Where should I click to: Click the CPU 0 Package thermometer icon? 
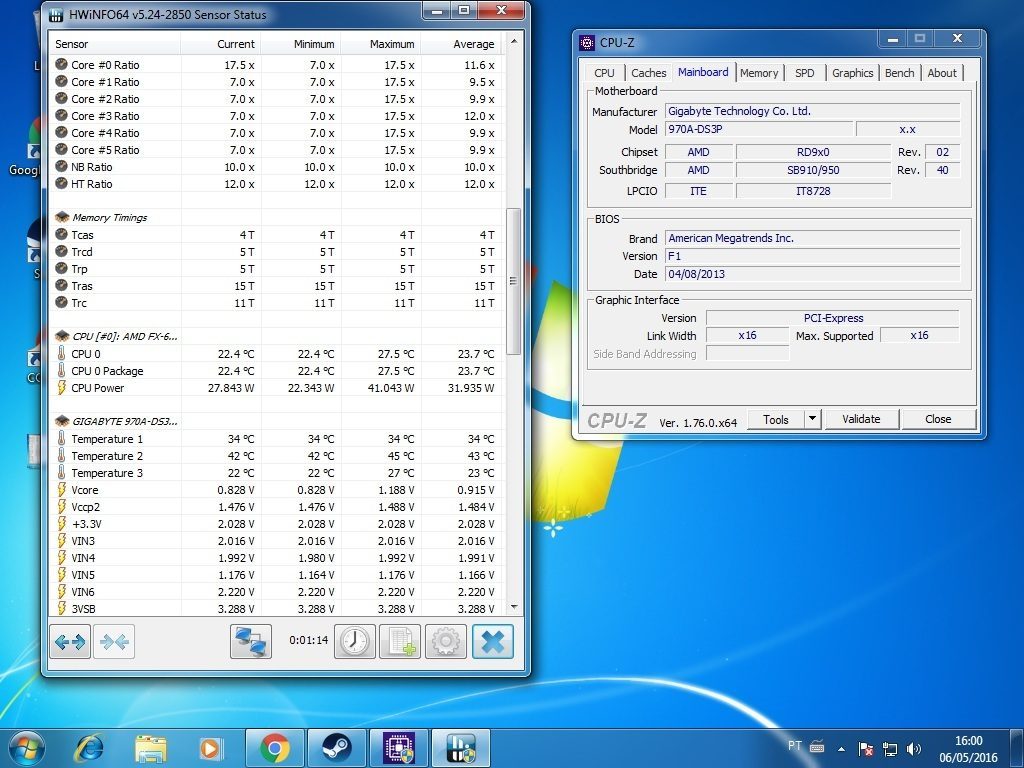click(x=61, y=370)
